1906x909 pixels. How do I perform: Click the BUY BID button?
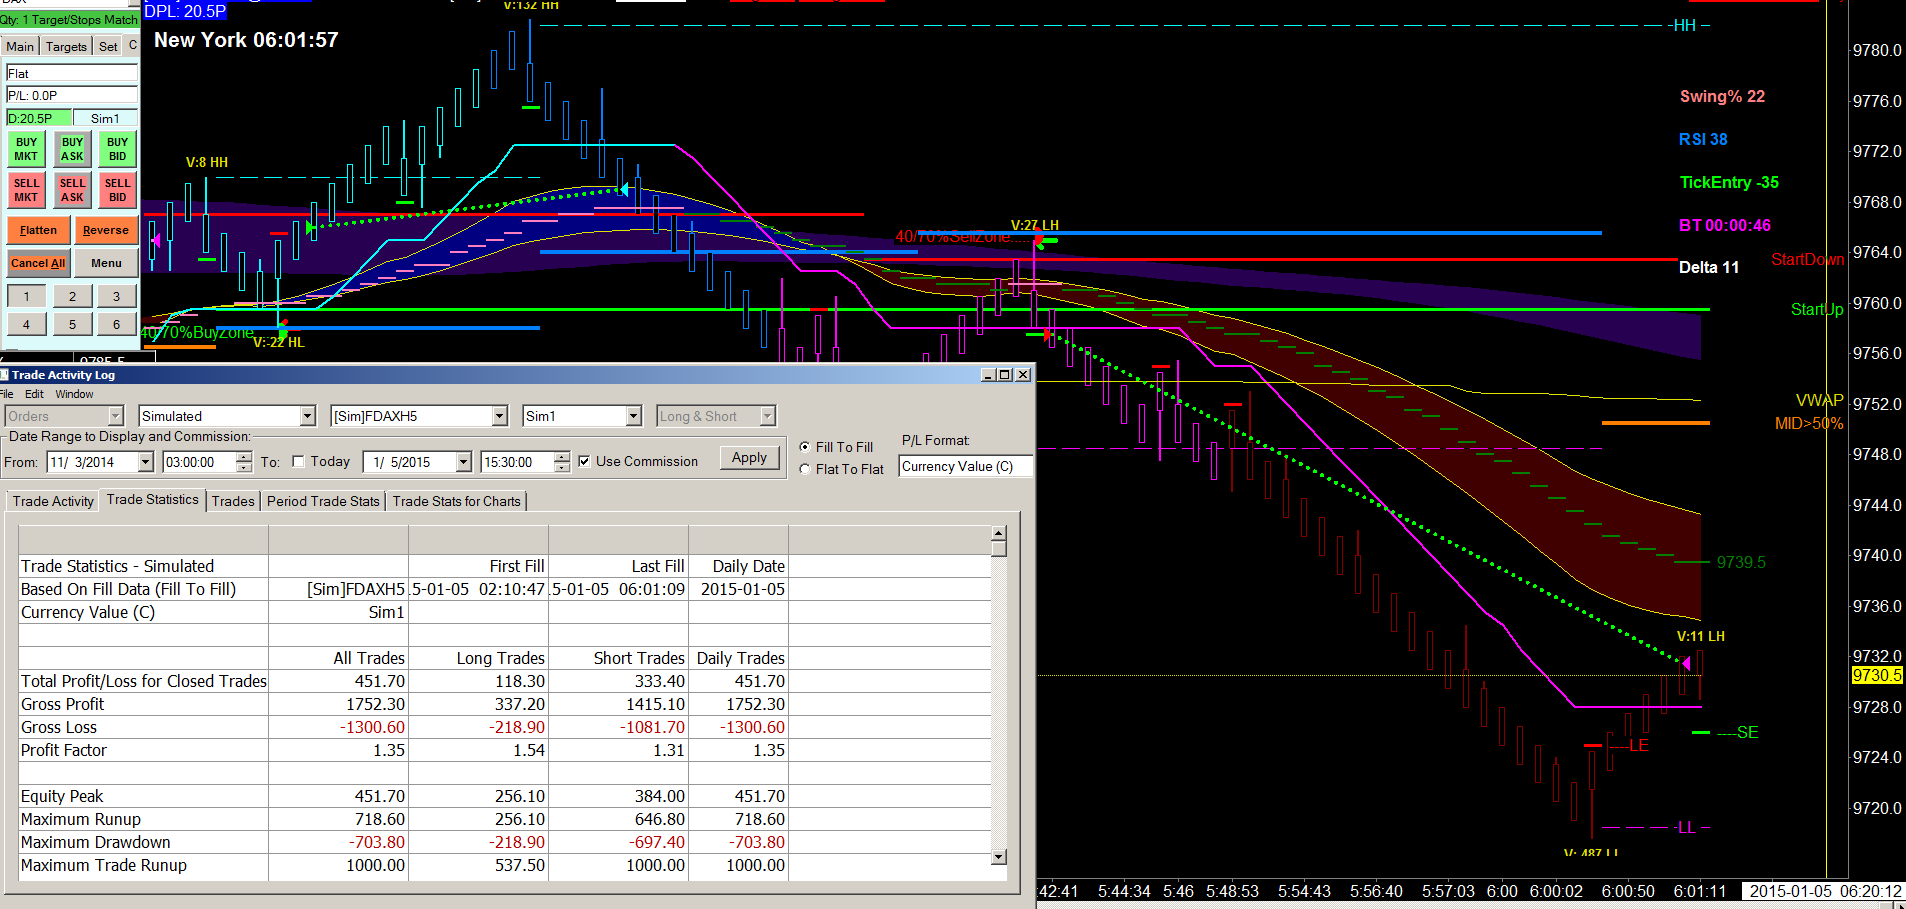click(x=117, y=149)
